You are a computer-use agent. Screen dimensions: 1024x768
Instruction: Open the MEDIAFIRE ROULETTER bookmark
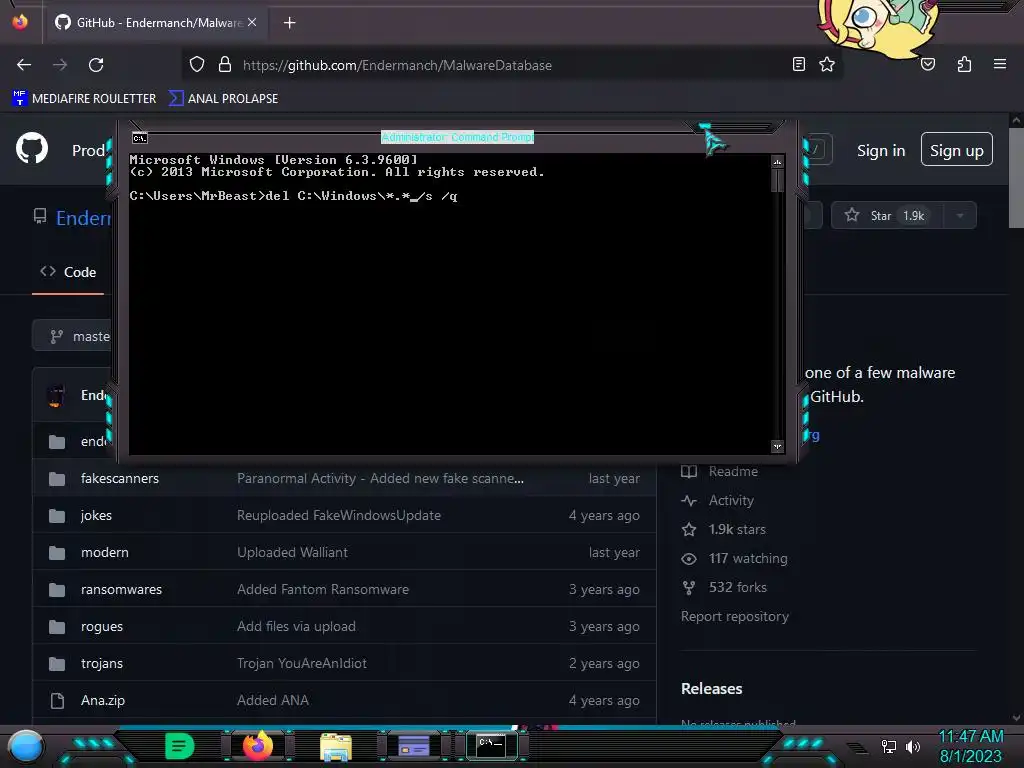point(84,99)
